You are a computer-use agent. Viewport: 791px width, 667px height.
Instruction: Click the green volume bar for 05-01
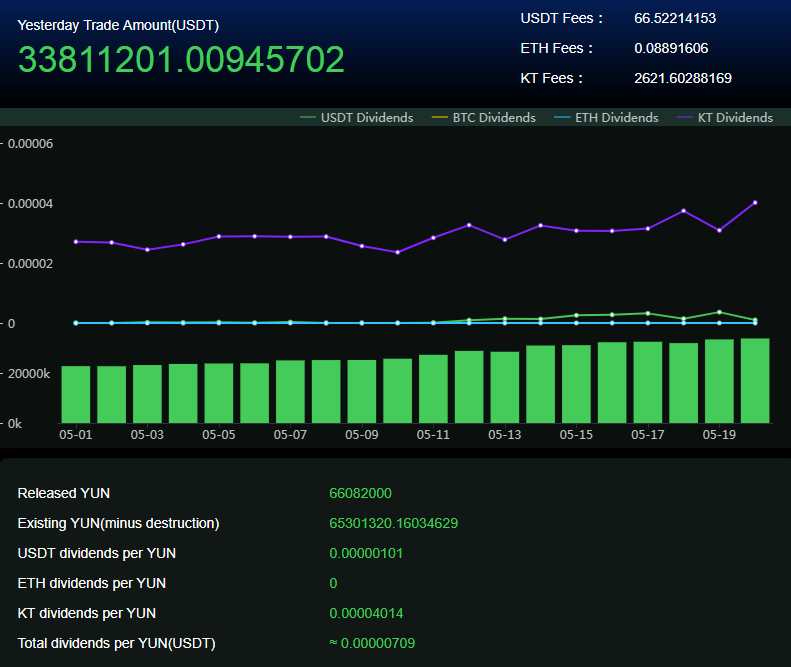point(76,395)
